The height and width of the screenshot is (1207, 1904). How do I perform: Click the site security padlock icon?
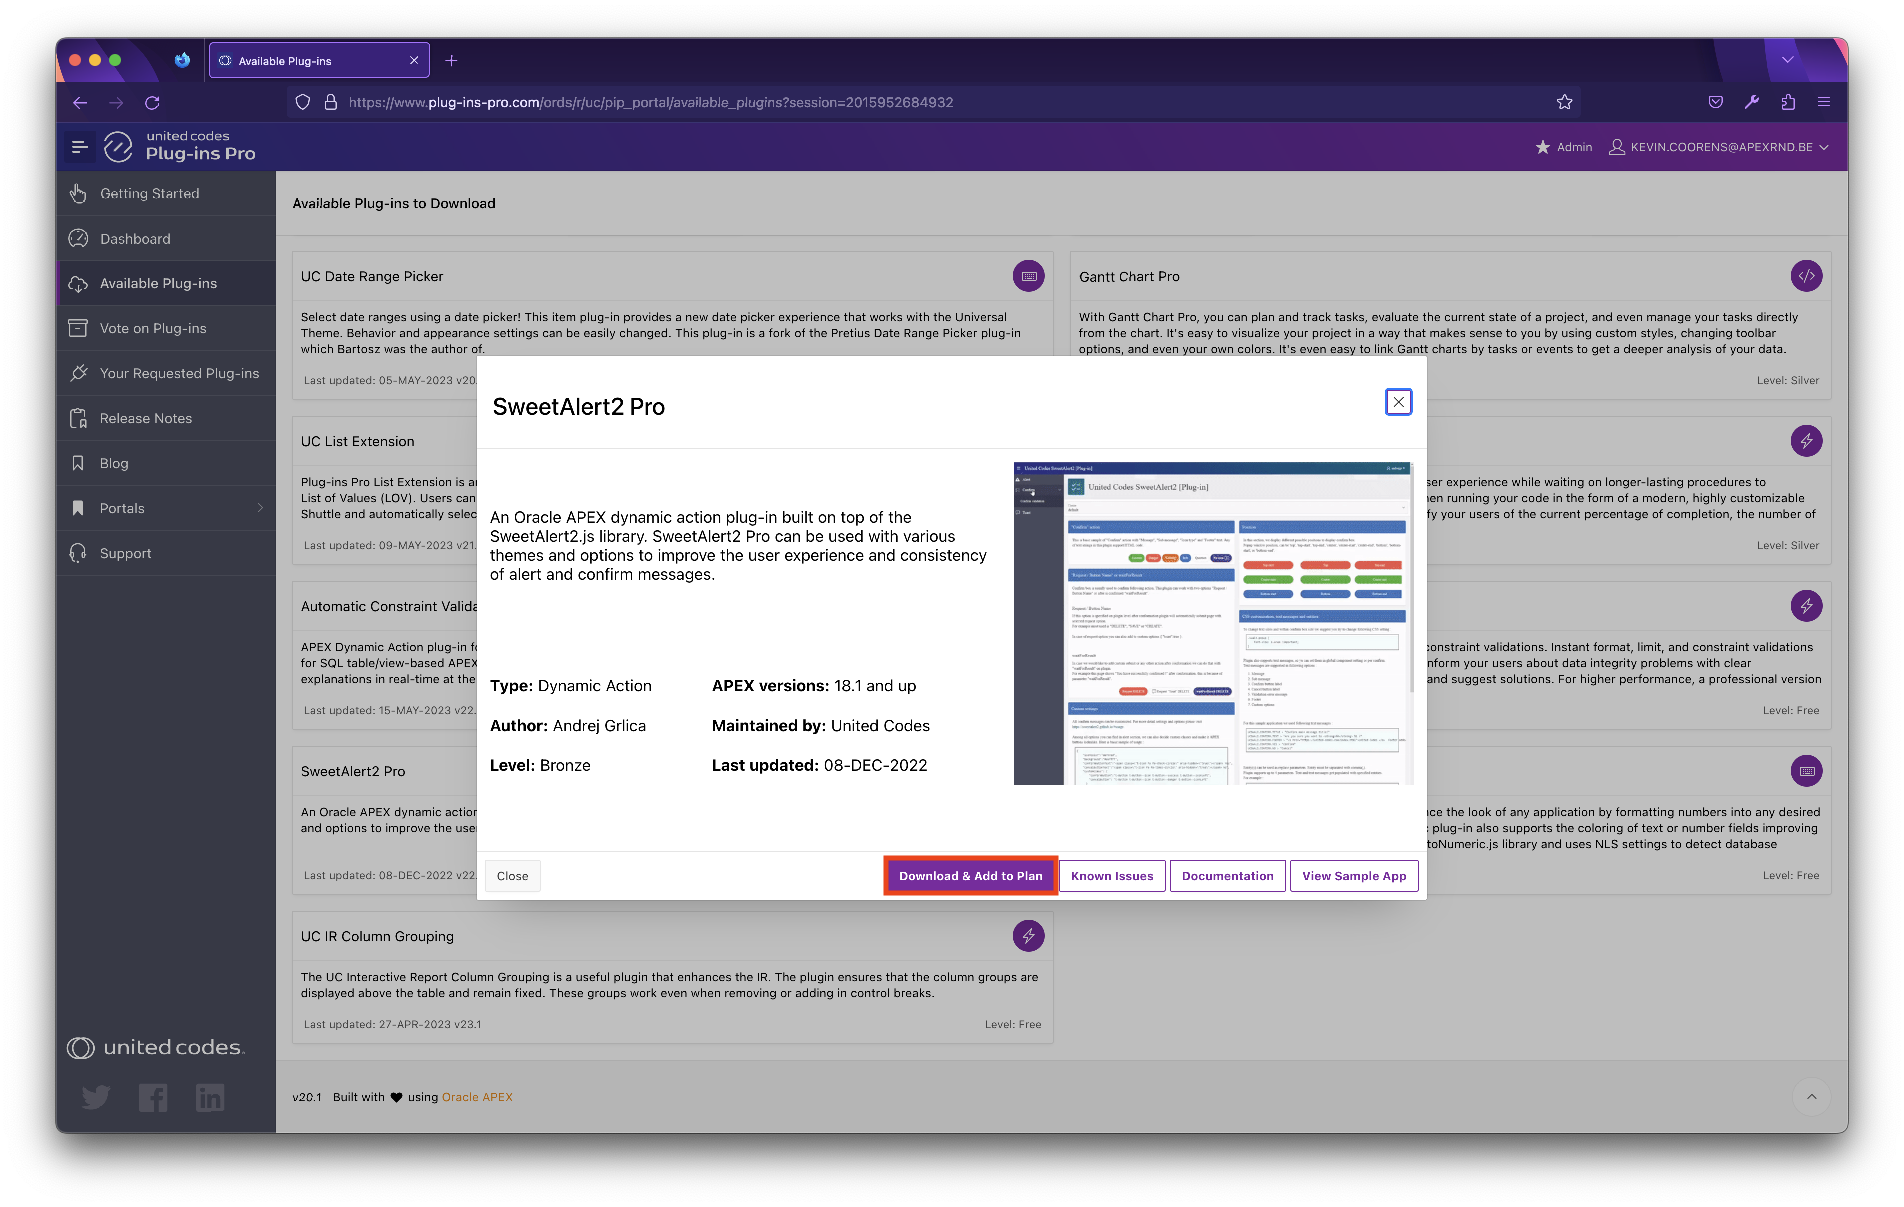[330, 102]
